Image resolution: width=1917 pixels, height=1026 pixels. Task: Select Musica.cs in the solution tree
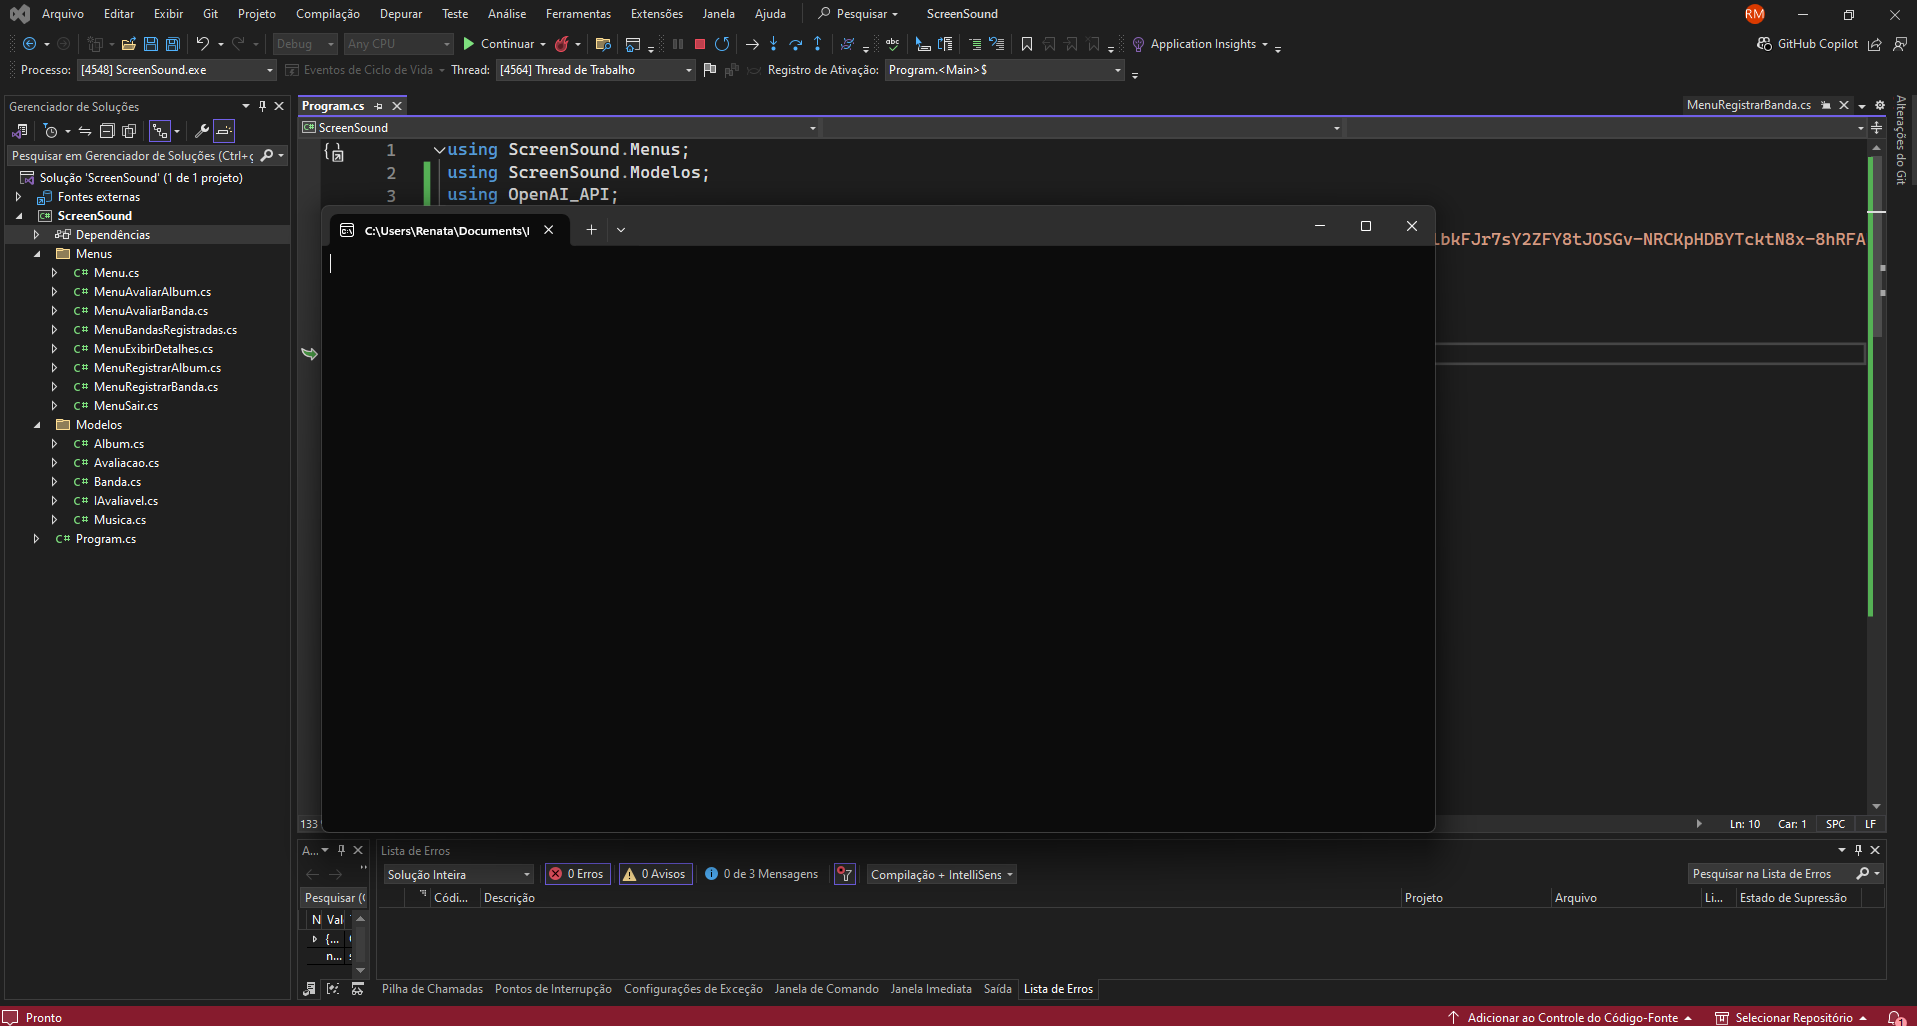tap(119, 520)
